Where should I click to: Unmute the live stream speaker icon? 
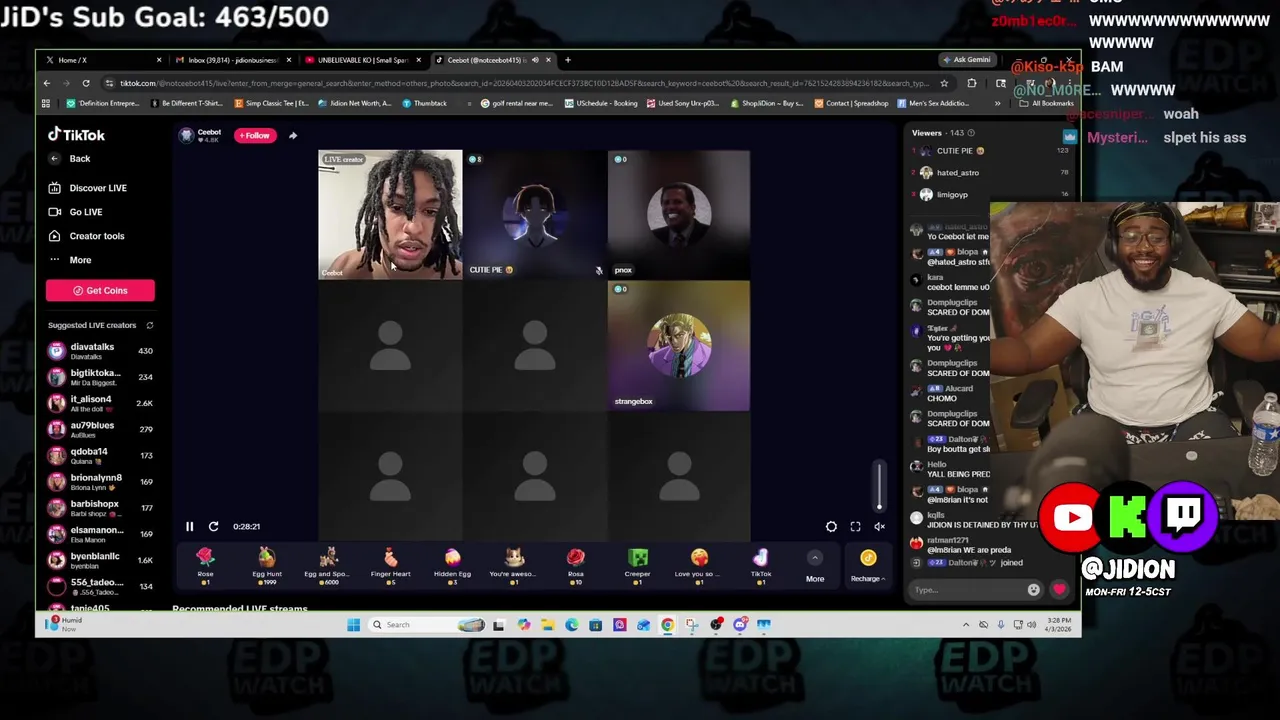pos(879,526)
